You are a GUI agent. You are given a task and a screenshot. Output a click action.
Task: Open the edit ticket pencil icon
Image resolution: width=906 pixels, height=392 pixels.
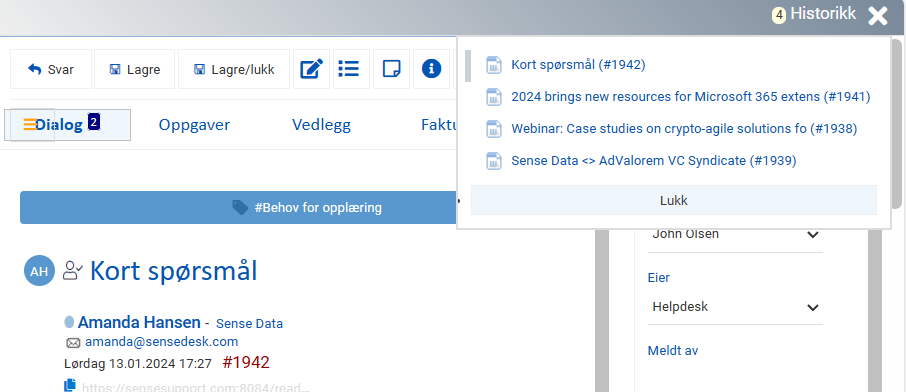[x=311, y=69]
